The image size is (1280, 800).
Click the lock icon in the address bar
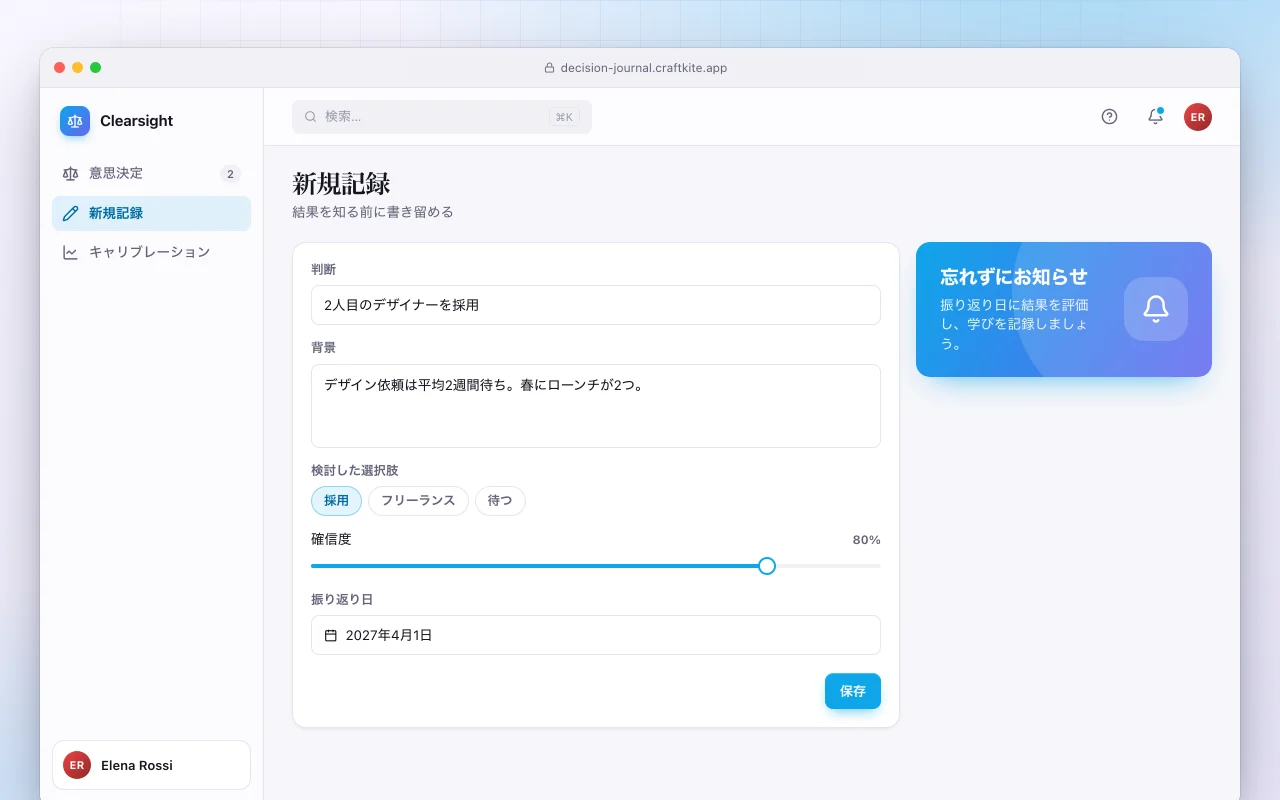click(x=549, y=68)
